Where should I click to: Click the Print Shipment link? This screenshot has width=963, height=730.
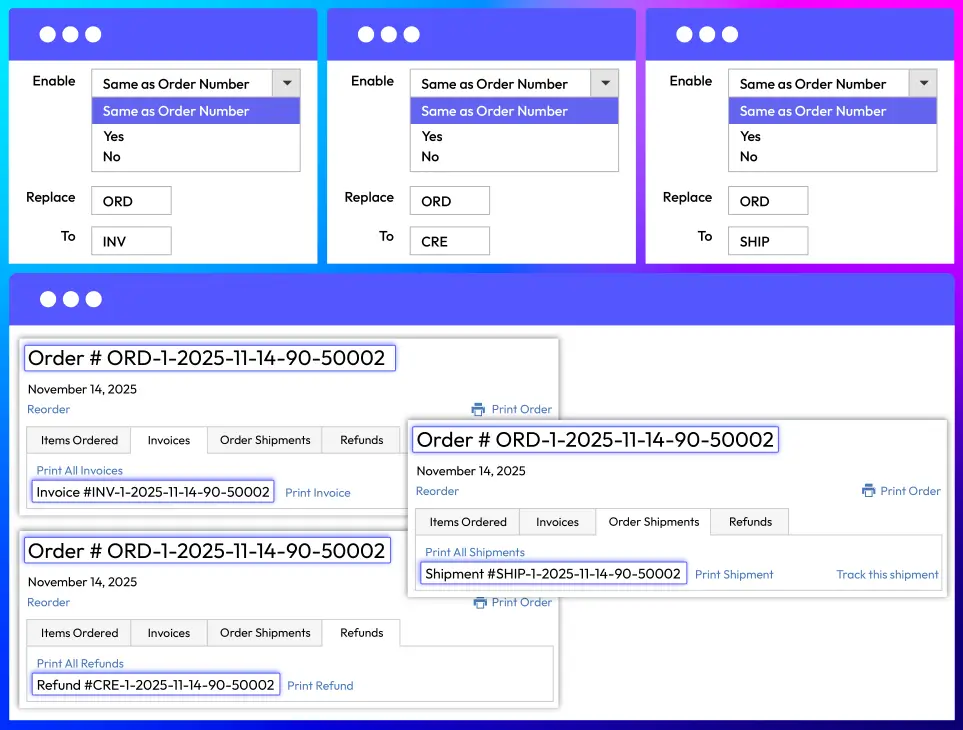click(x=734, y=574)
